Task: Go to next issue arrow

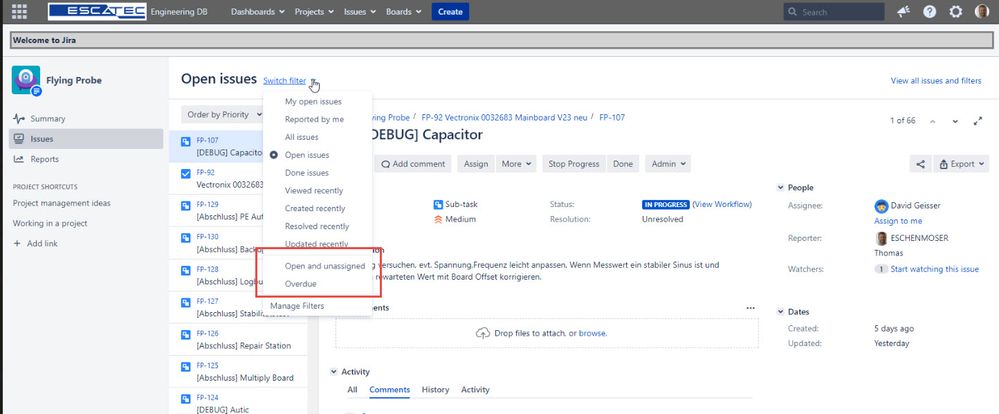Action: (955, 120)
